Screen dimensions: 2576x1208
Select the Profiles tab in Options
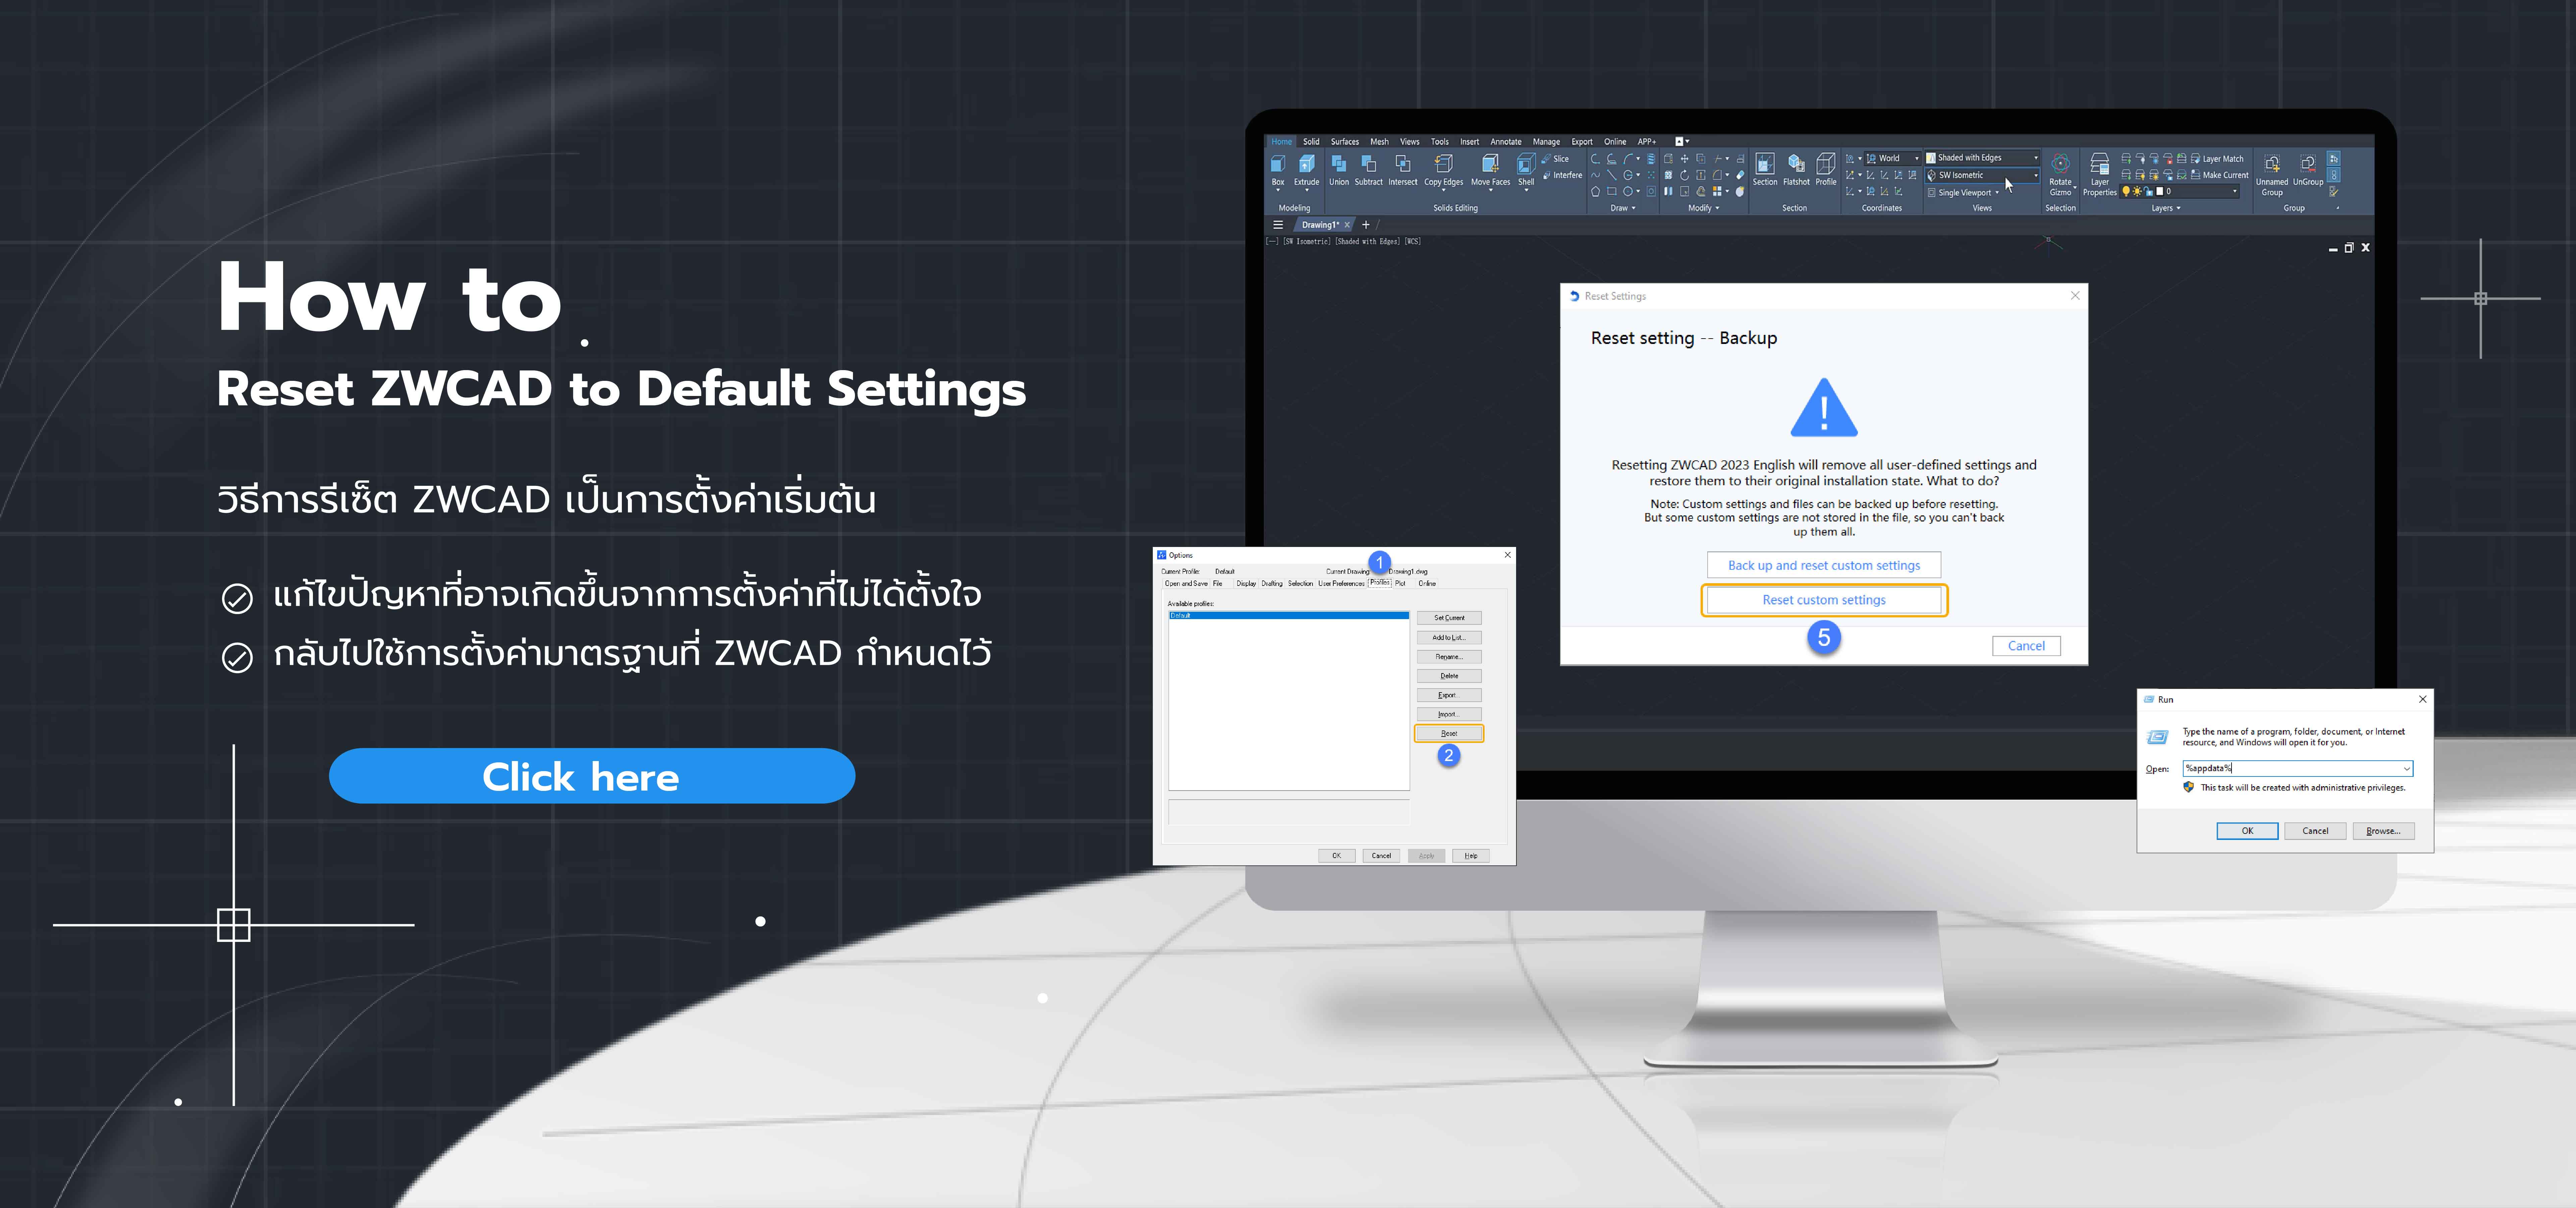[1377, 584]
